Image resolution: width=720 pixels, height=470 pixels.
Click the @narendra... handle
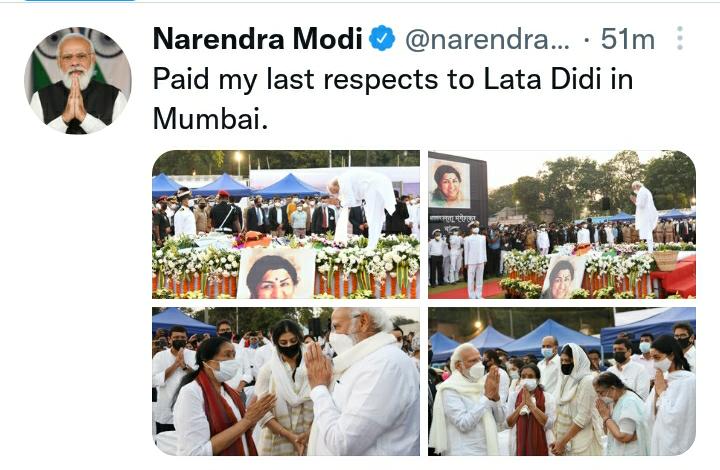click(x=487, y=39)
